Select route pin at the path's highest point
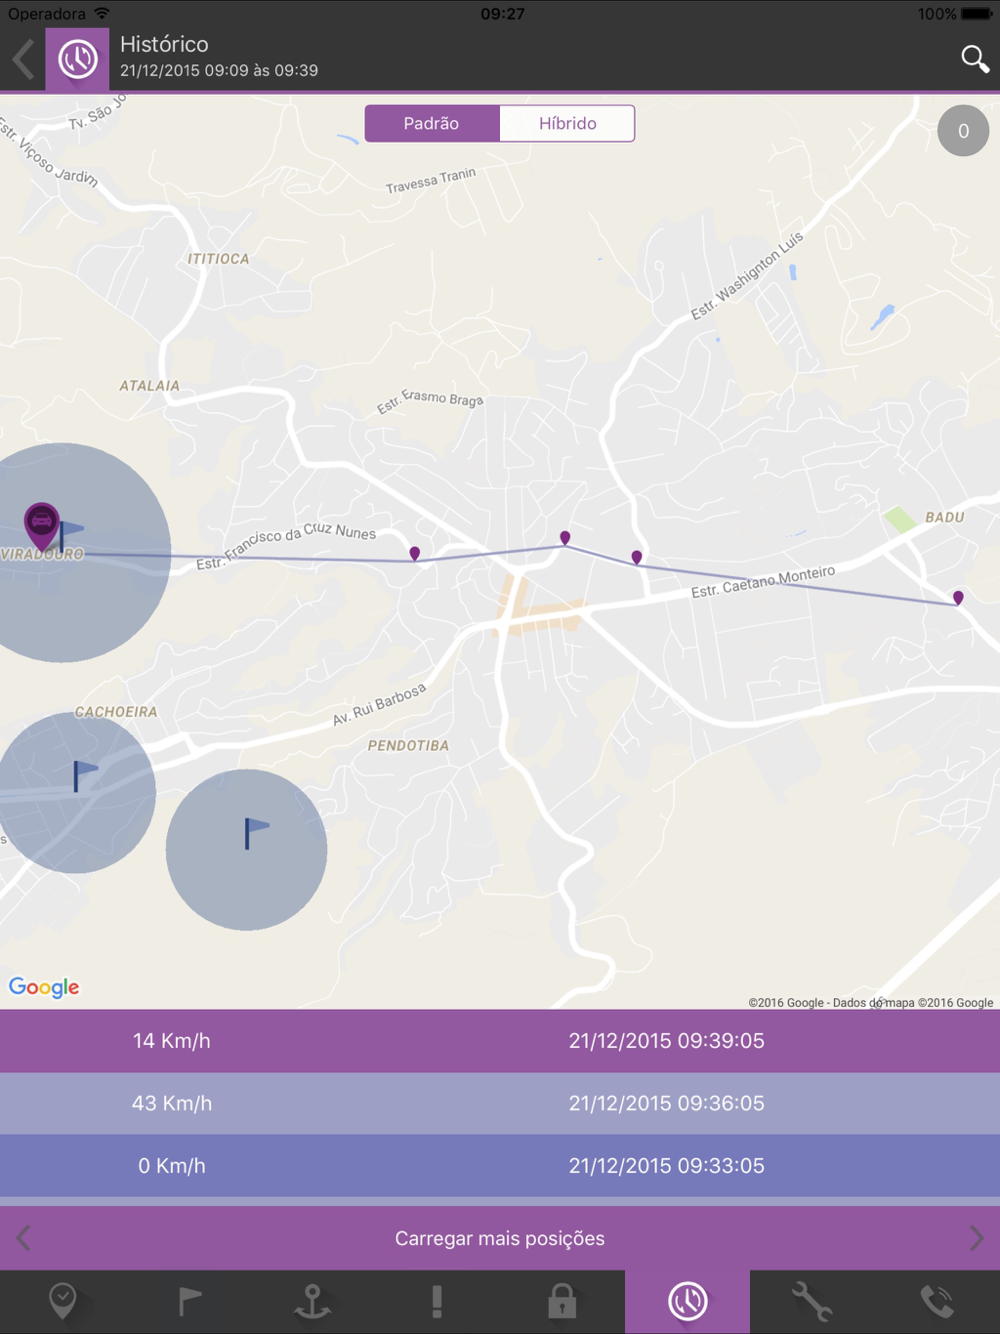 pyautogui.click(x=565, y=538)
